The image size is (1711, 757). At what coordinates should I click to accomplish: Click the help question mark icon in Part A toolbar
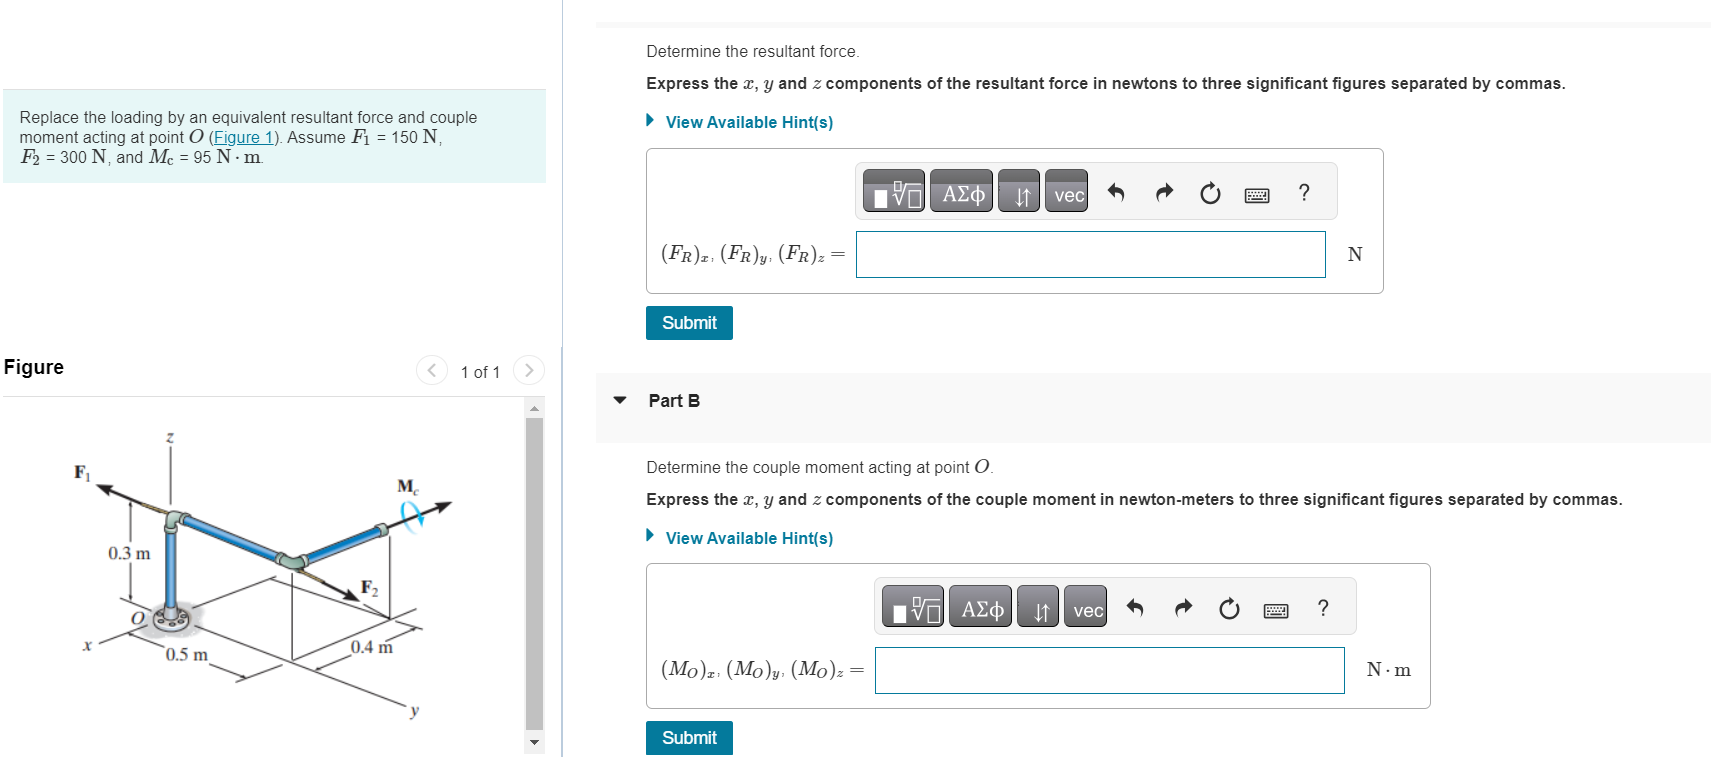point(1303,193)
